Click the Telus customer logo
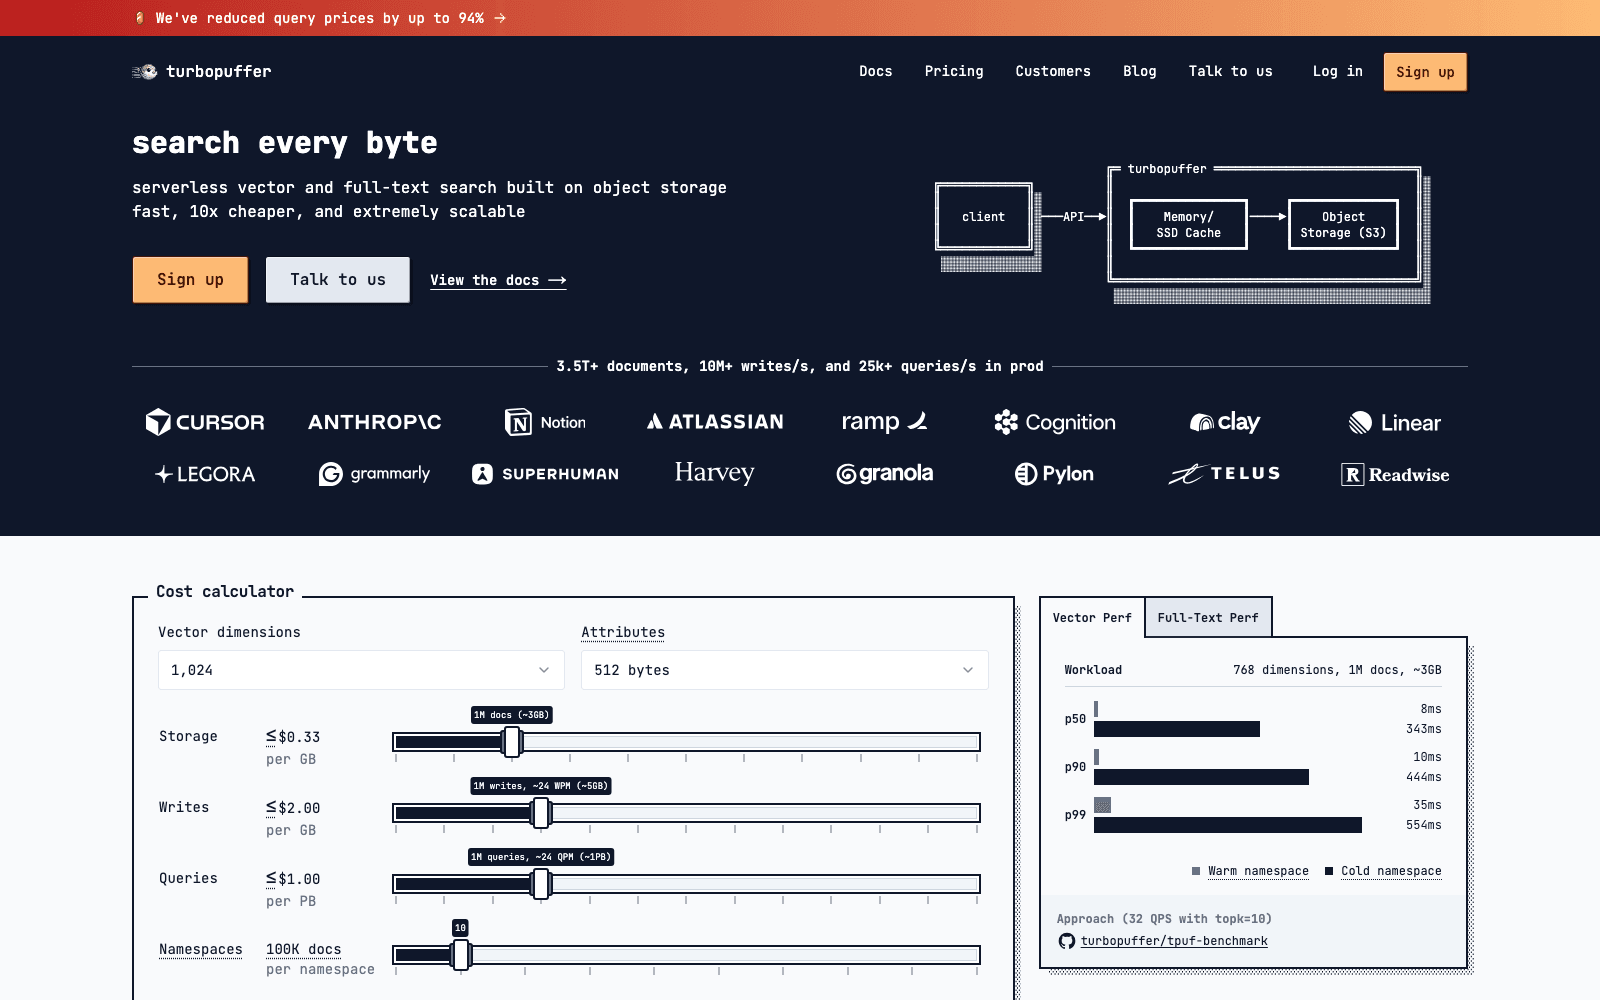The width and height of the screenshot is (1600, 1000). pyautogui.click(x=1225, y=474)
